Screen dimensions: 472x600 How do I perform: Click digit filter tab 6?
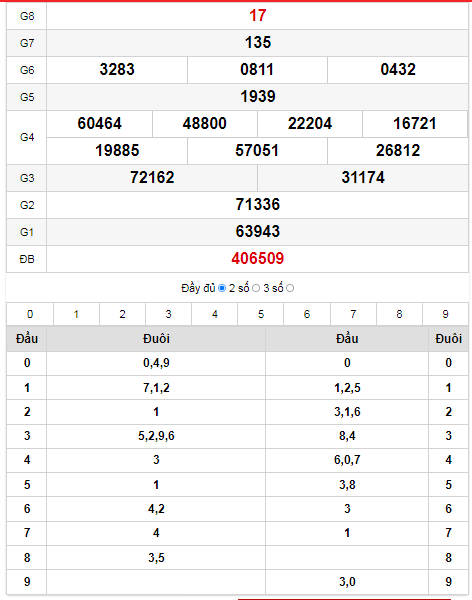point(307,314)
